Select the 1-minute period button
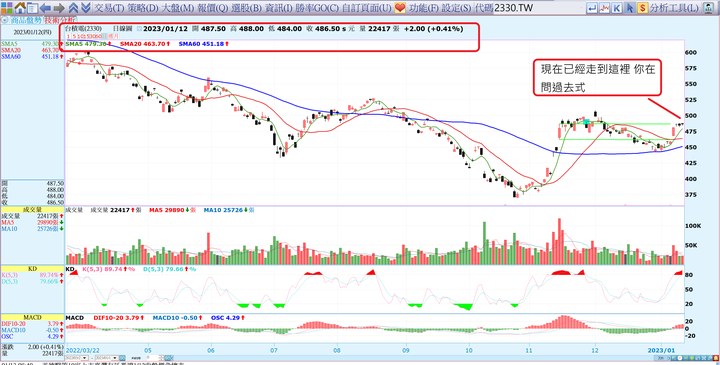Screen dimensions: 720x365 point(69,36)
